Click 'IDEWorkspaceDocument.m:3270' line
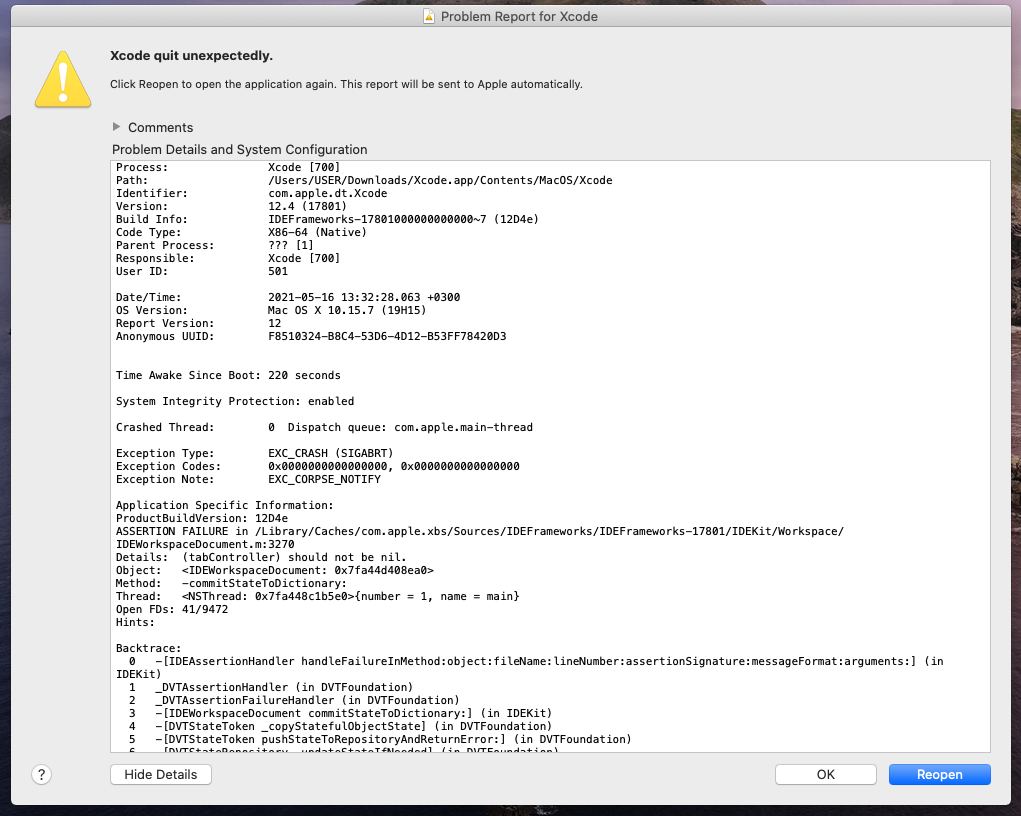The width and height of the screenshot is (1021, 816). coord(205,545)
